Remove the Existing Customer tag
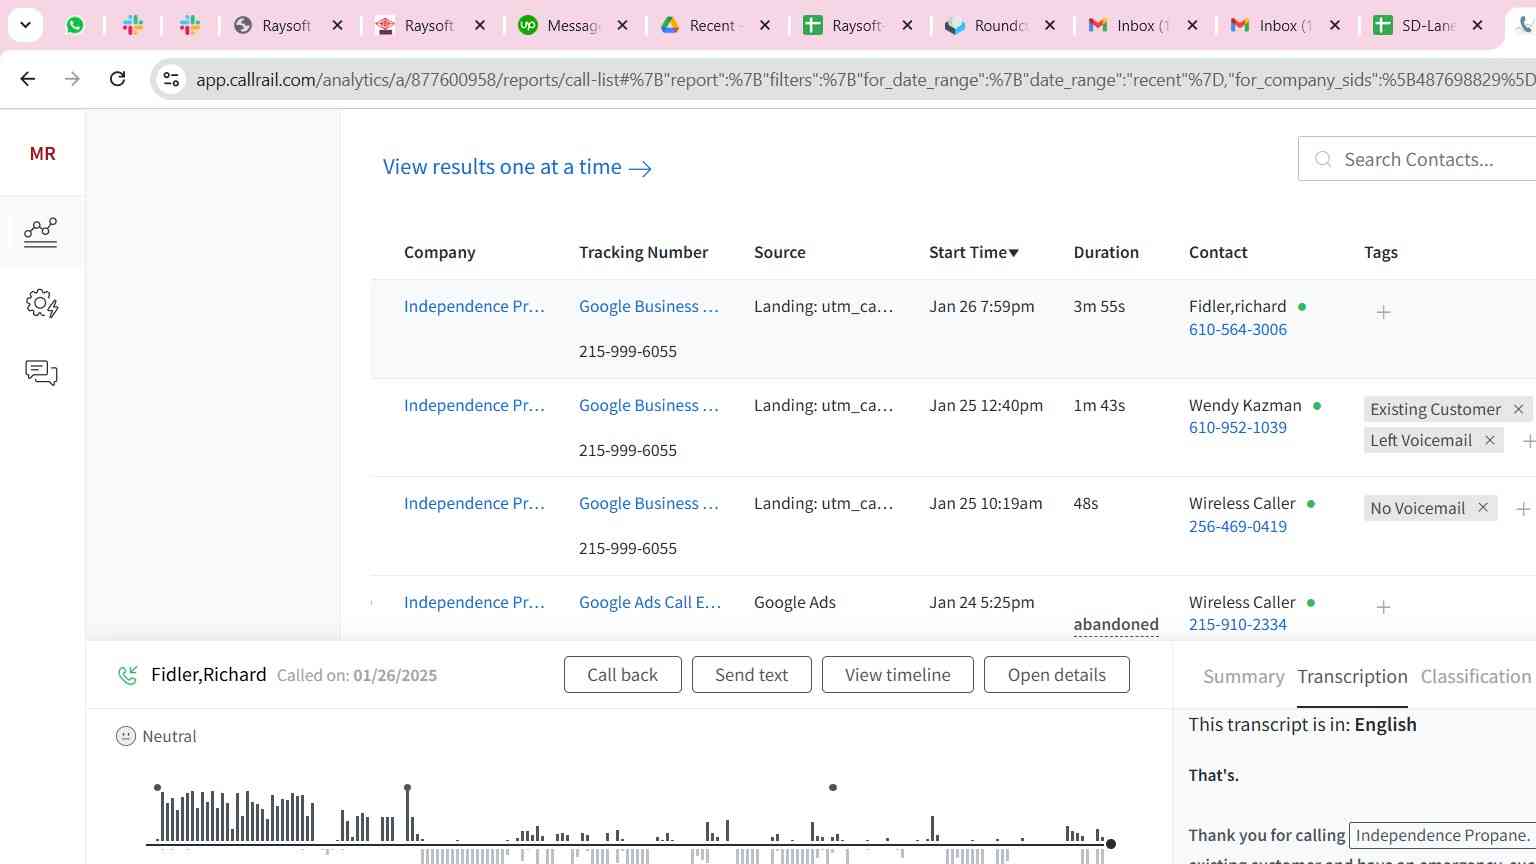This screenshot has height=864, width=1536. [x=1518, y=409]
